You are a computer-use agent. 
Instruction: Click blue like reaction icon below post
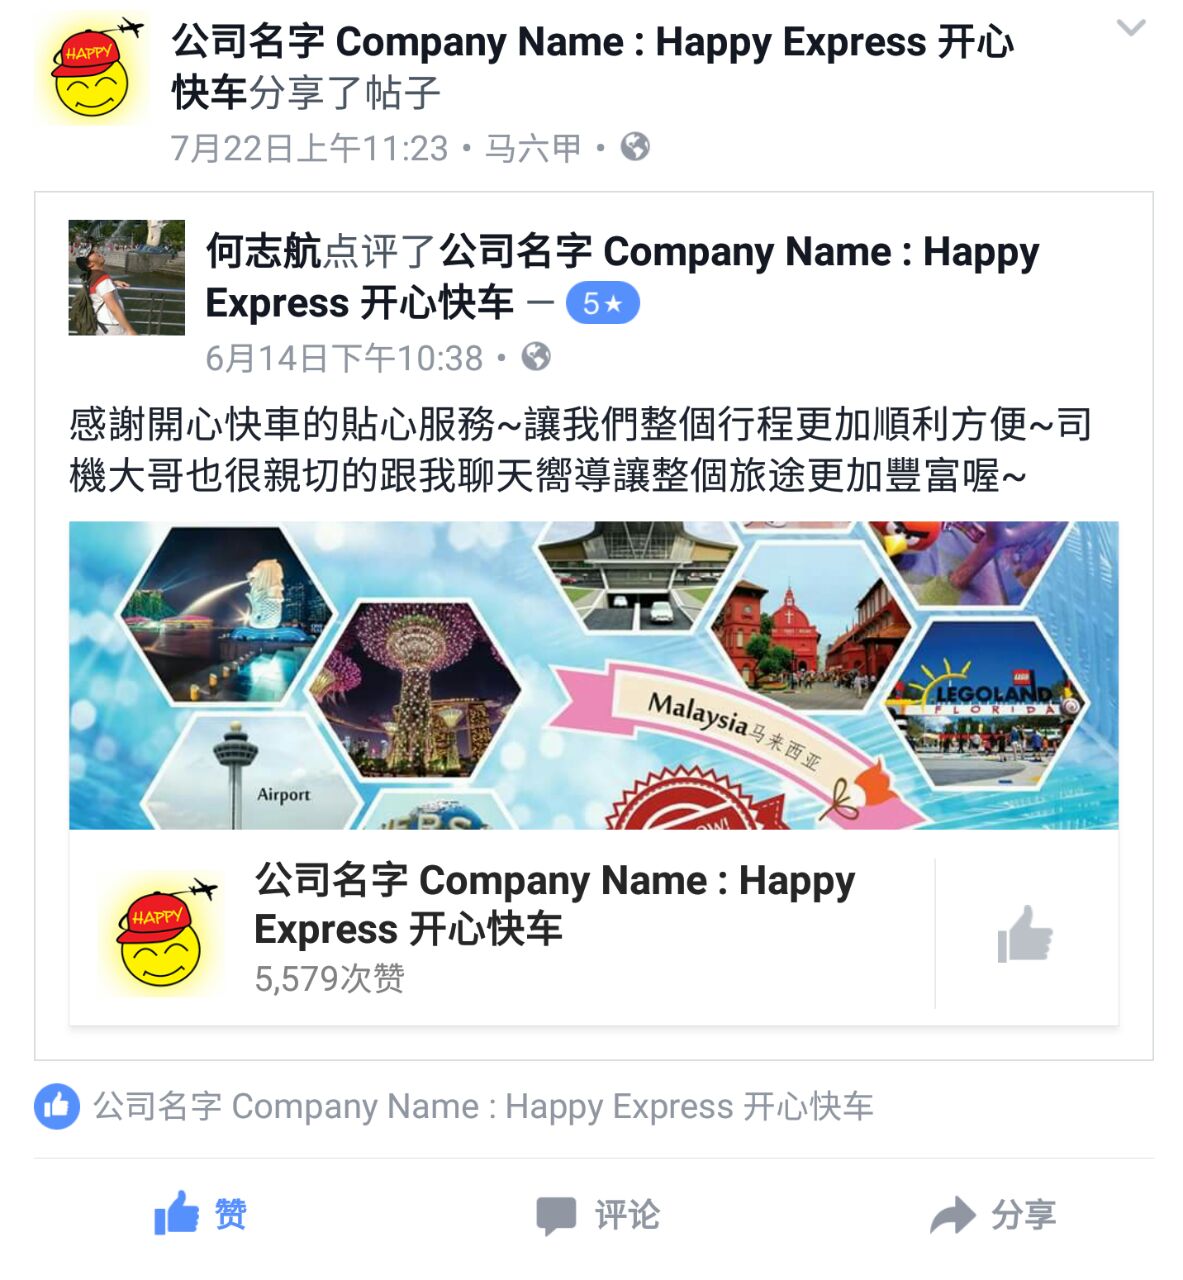point(57,1106)
